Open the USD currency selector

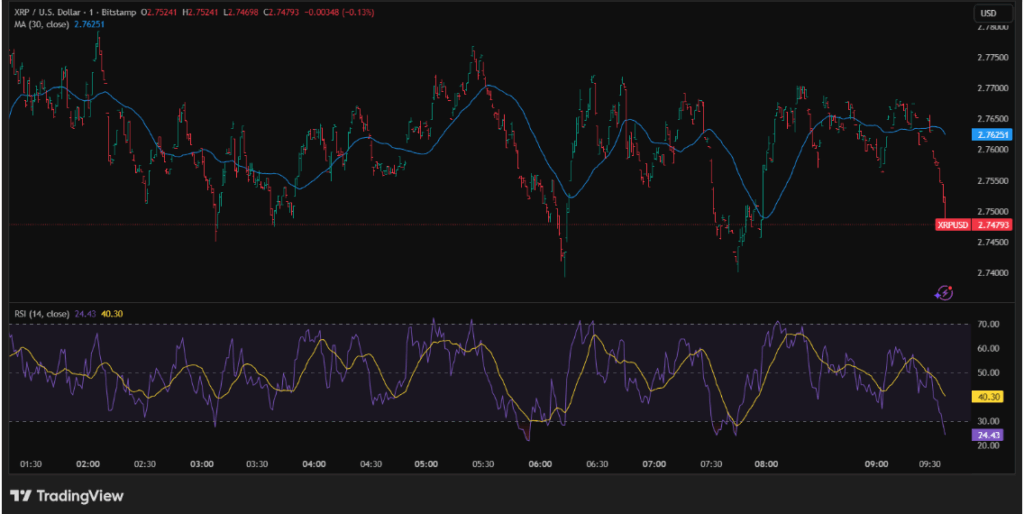988,13
